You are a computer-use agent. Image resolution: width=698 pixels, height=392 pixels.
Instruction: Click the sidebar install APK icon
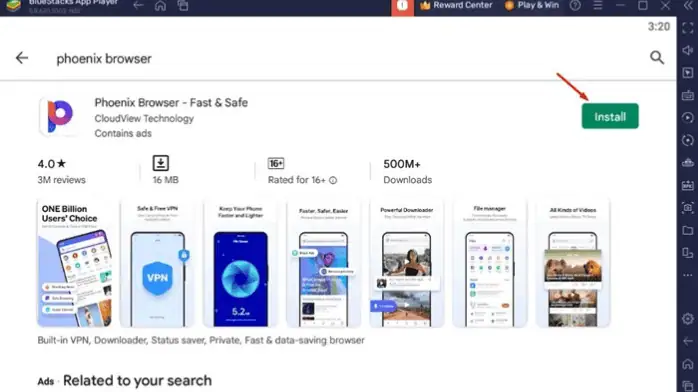click(x=688, y=185)
